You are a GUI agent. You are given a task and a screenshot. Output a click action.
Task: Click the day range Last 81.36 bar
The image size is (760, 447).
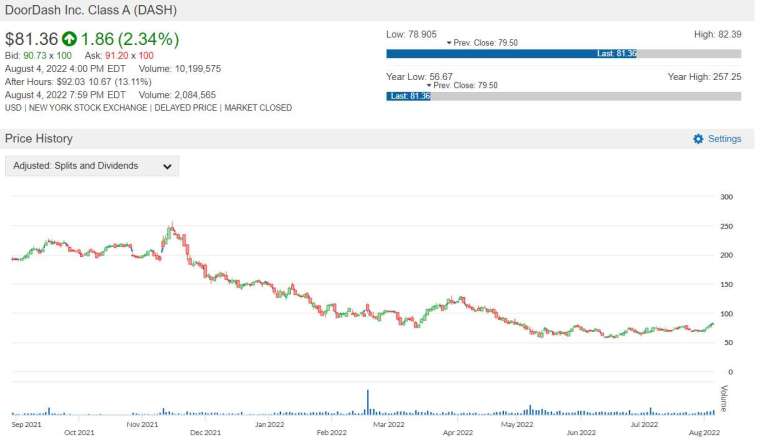[511, 53]
